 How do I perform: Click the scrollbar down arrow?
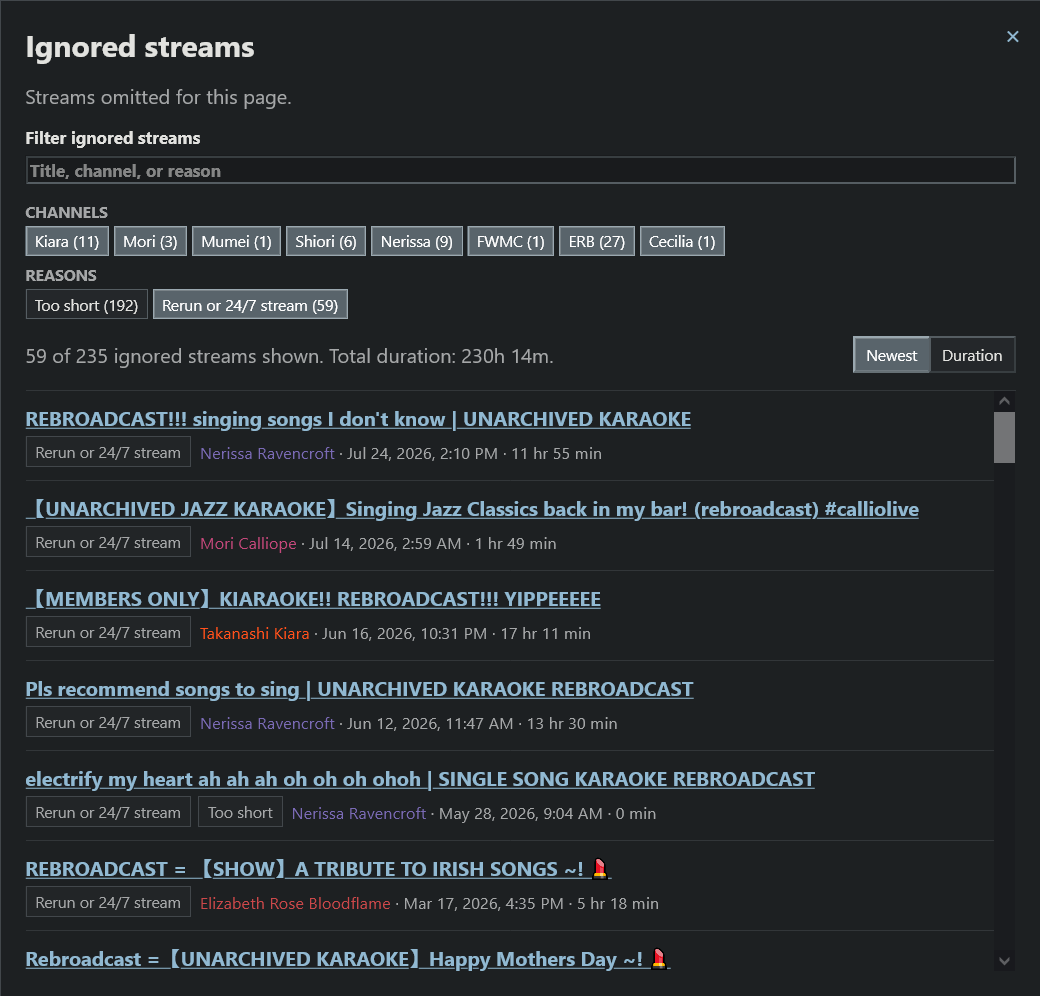point(1004,960)
